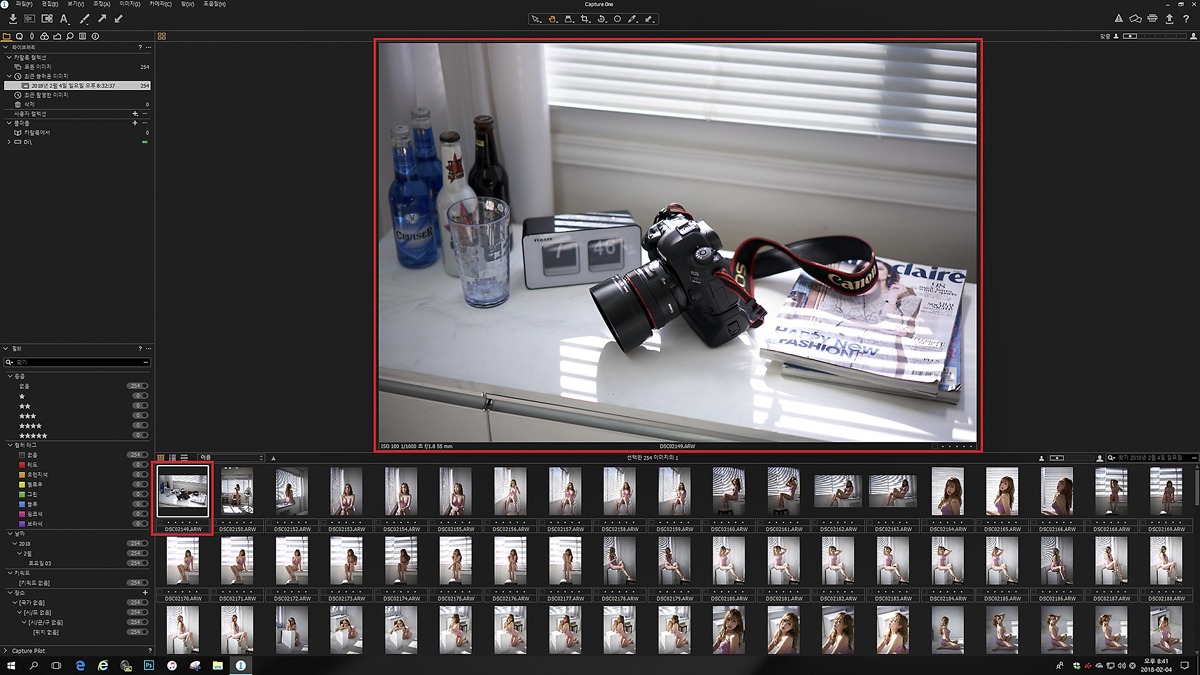Click the Windows Start button
1200x675 pixels.
point(11,665)
